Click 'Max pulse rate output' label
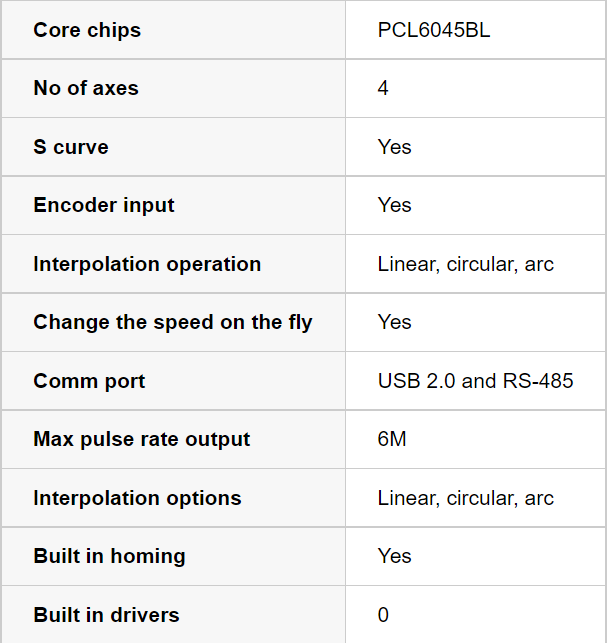The image size is (608, 643). pyautogui.click(x=141, y=440)
